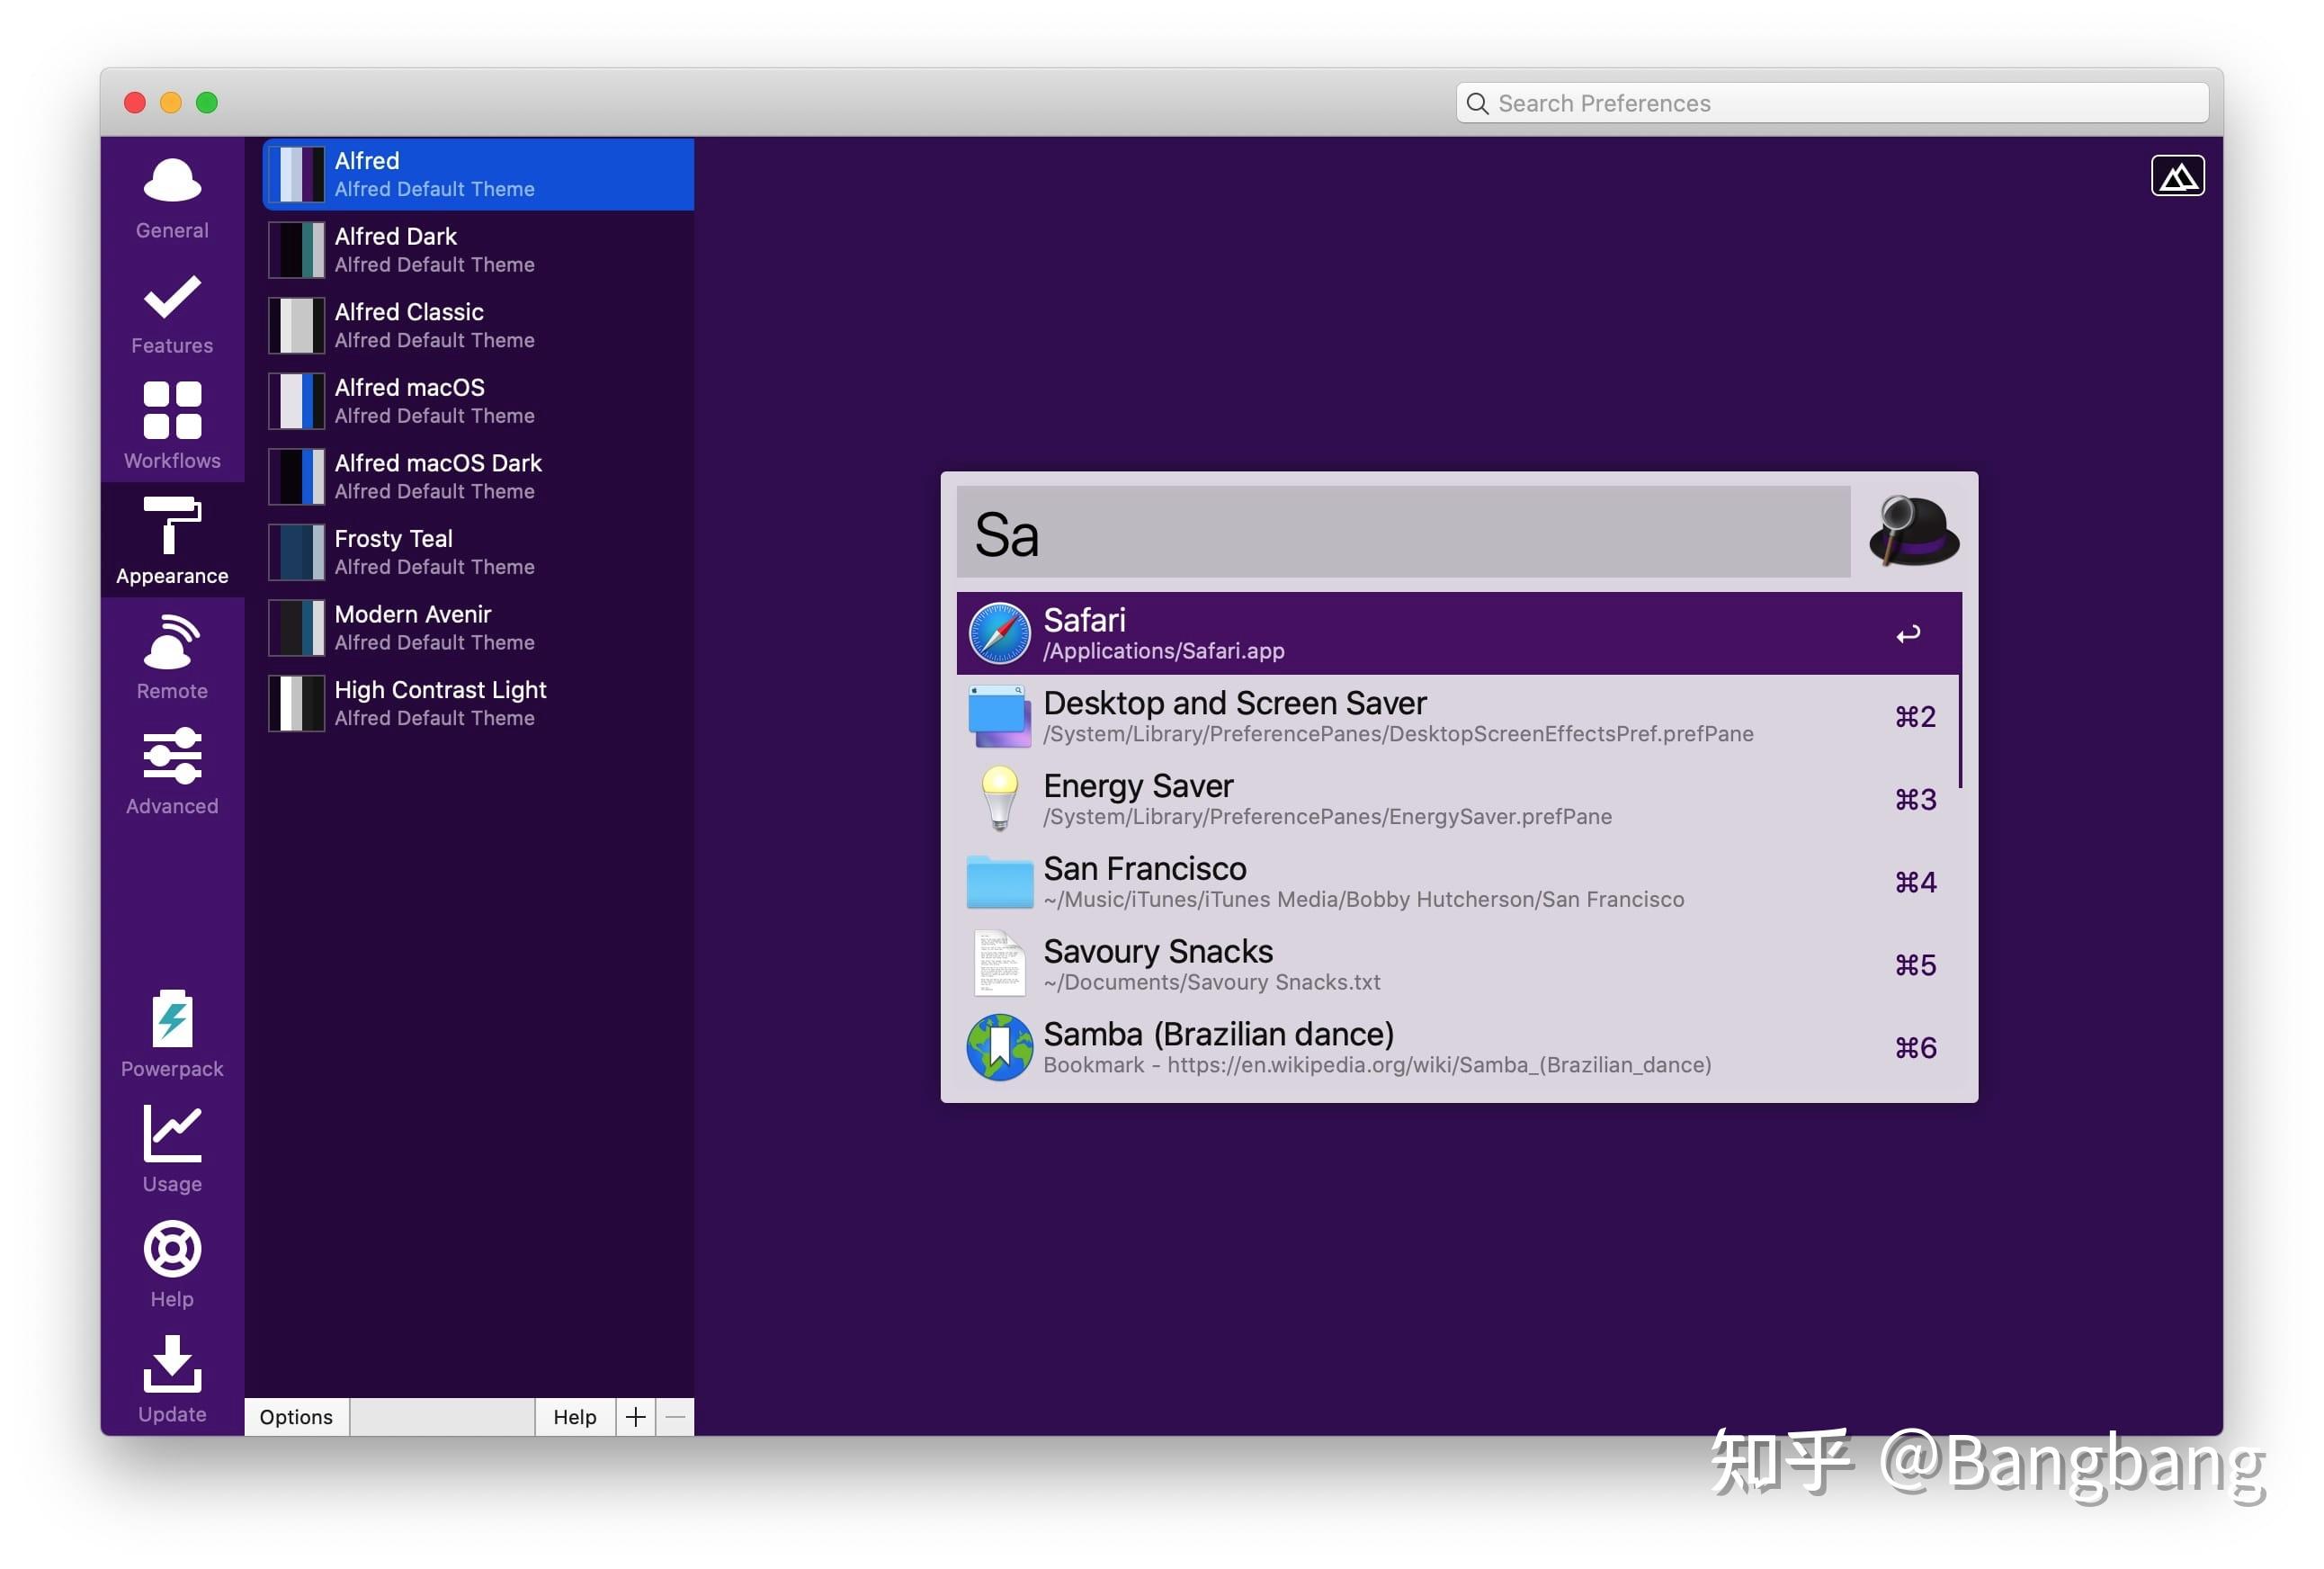This screenshot has width=2324, height=1569.
Task: Go to Workflows in the sidebar
Action: pos(172,426)
